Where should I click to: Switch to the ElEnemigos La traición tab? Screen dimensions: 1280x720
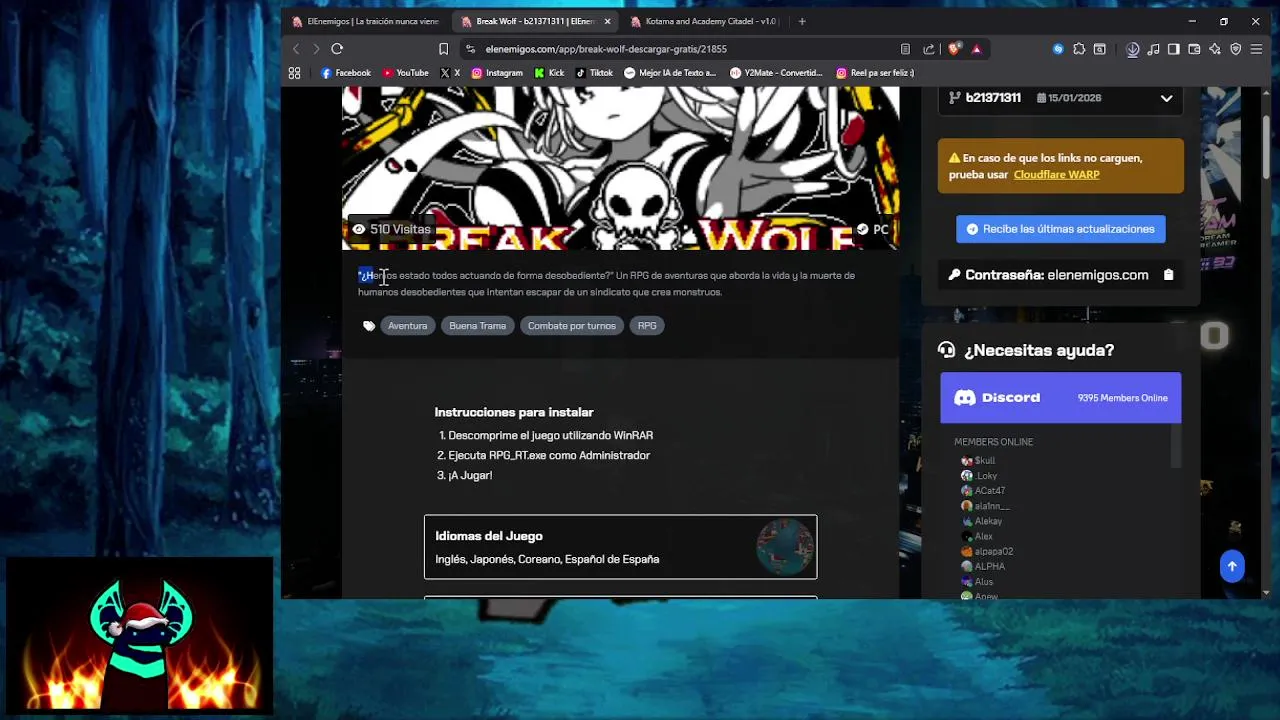[366, 21]
